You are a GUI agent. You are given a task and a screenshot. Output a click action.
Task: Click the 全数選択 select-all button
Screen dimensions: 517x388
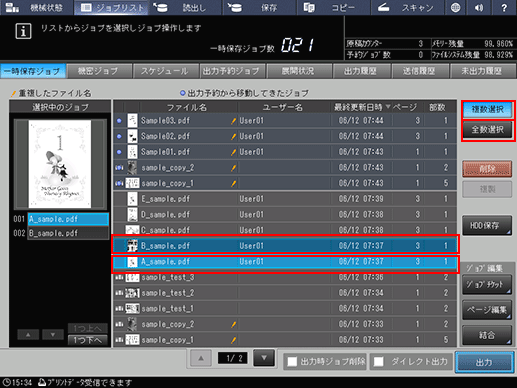click(487, 130)
